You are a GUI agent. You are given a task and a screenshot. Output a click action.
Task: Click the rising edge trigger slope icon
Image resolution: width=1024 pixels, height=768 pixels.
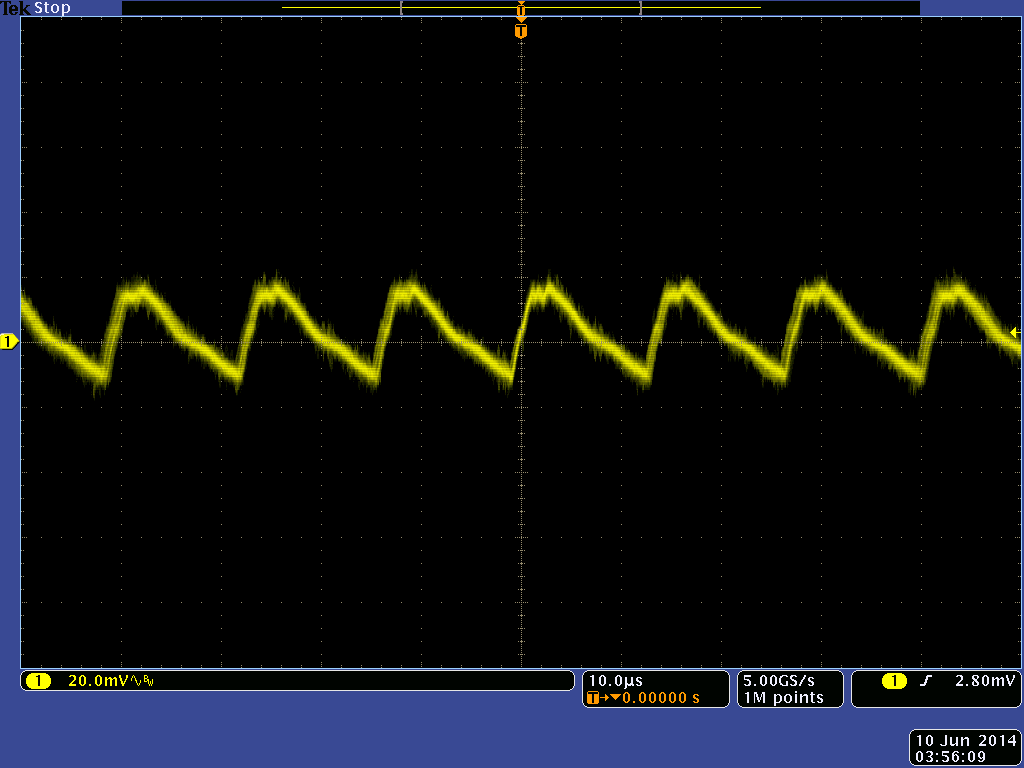[925, 681]
